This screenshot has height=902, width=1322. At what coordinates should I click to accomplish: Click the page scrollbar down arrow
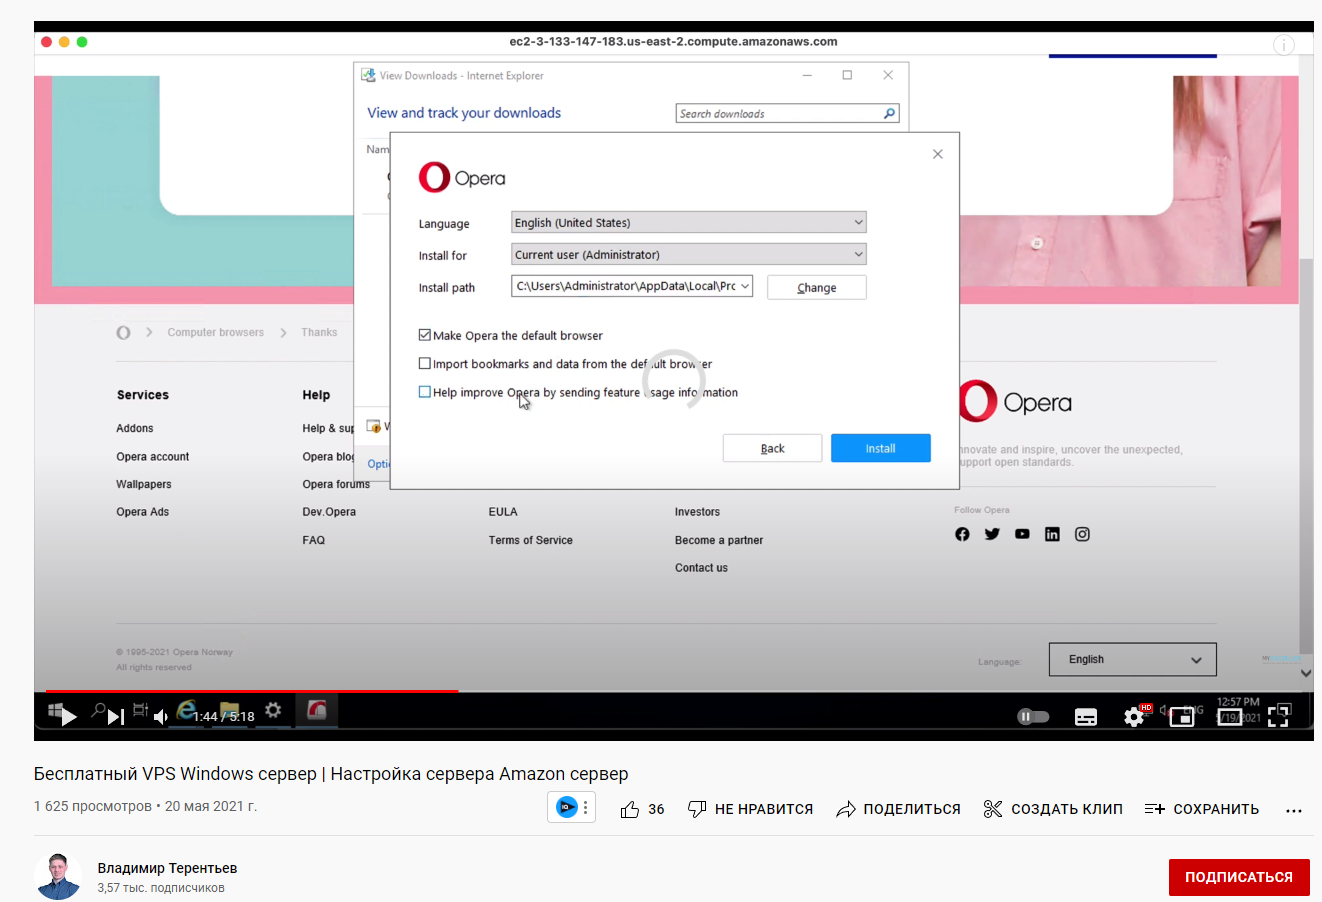tap(1306, 673)
